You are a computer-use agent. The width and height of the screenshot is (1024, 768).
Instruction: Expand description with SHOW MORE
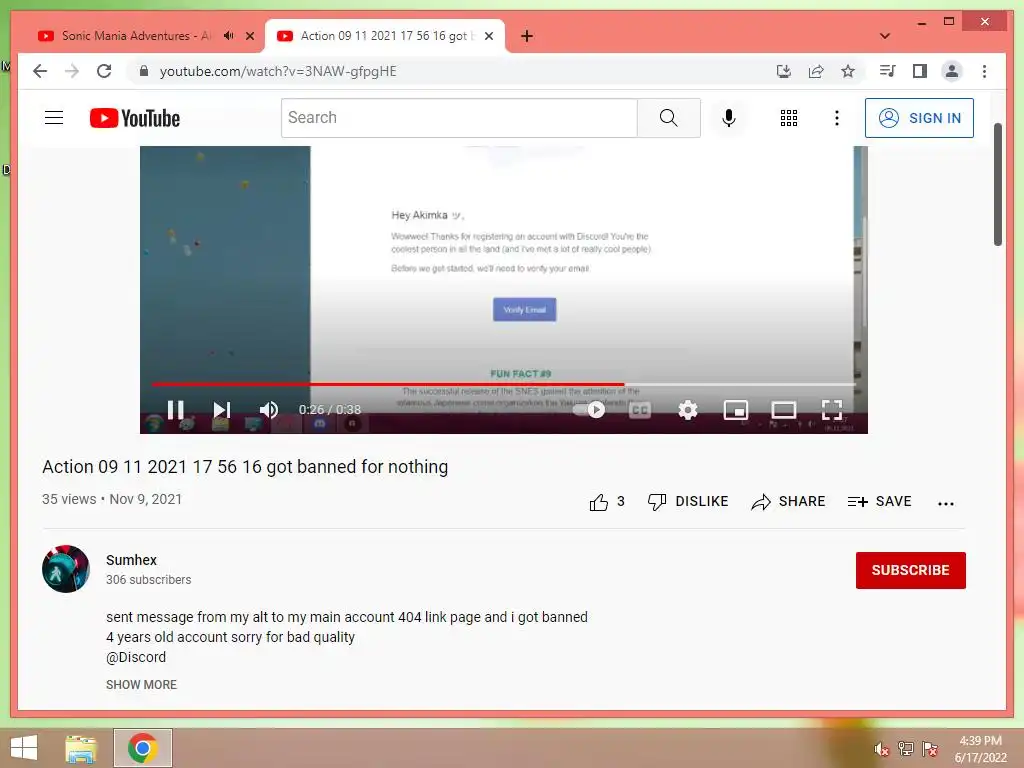pyautogui.click(x=141, y=684)
